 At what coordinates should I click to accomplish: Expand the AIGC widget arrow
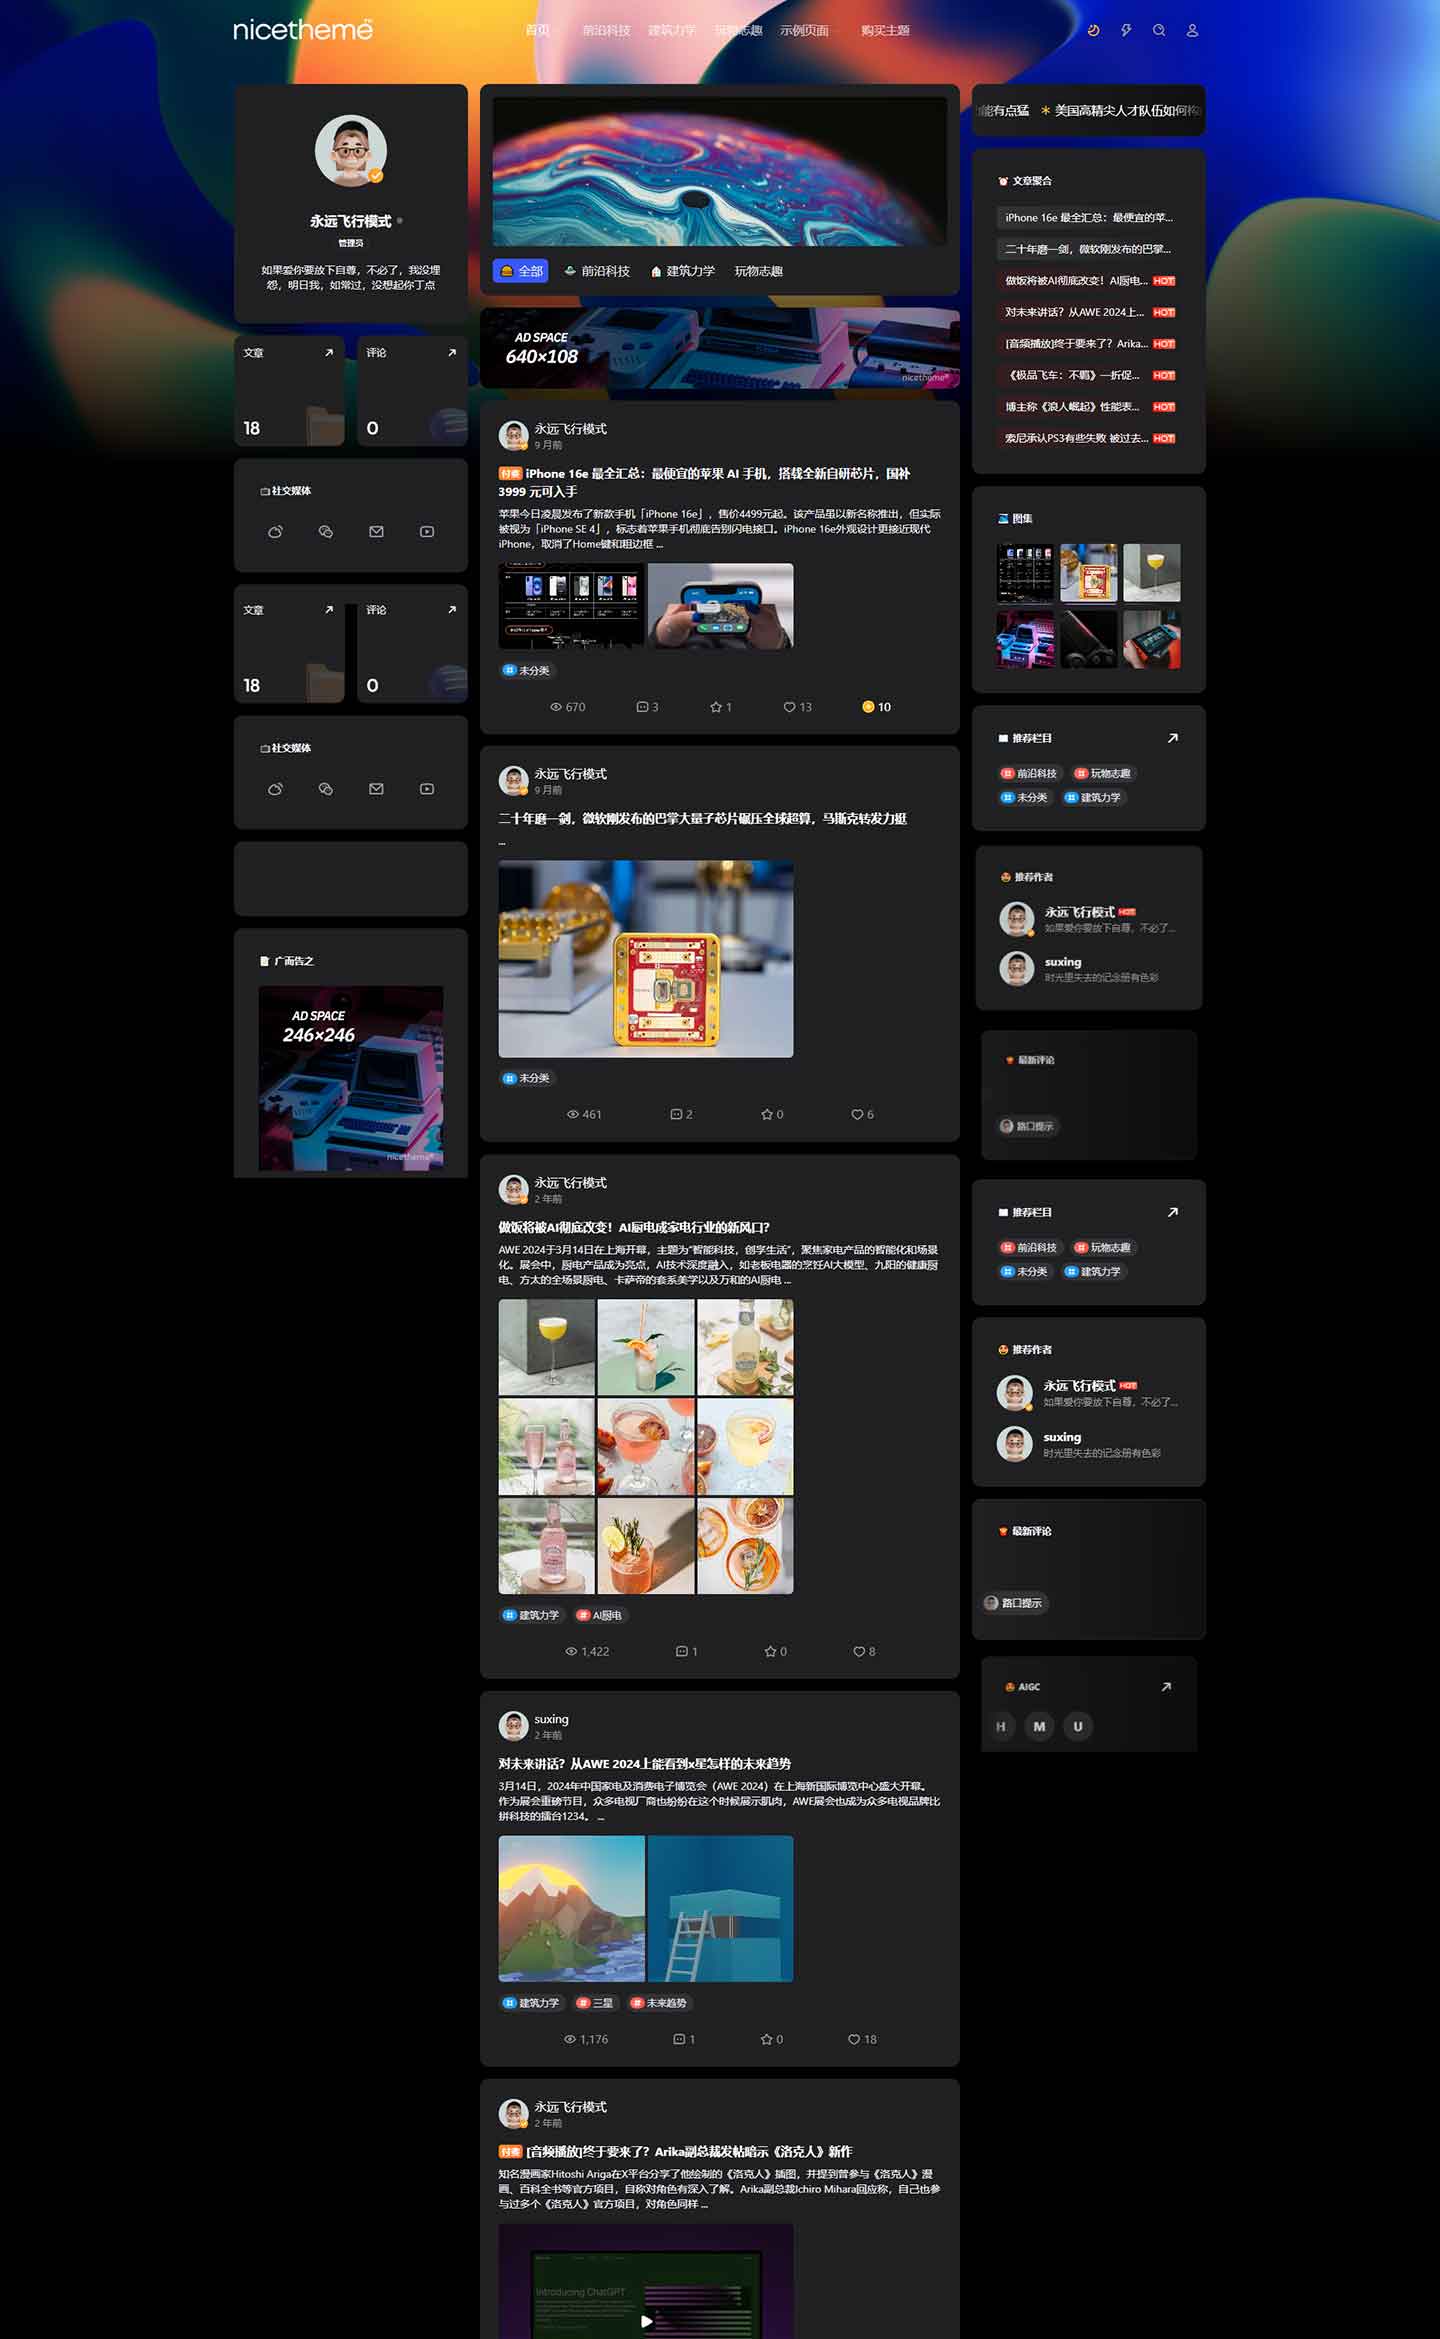[1165, 1687]
